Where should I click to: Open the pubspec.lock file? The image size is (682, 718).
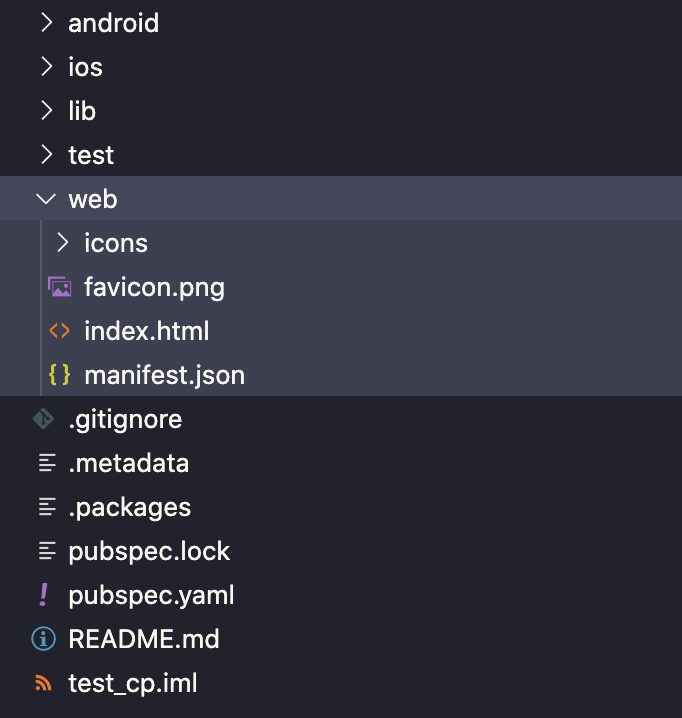tap(149, 551)
